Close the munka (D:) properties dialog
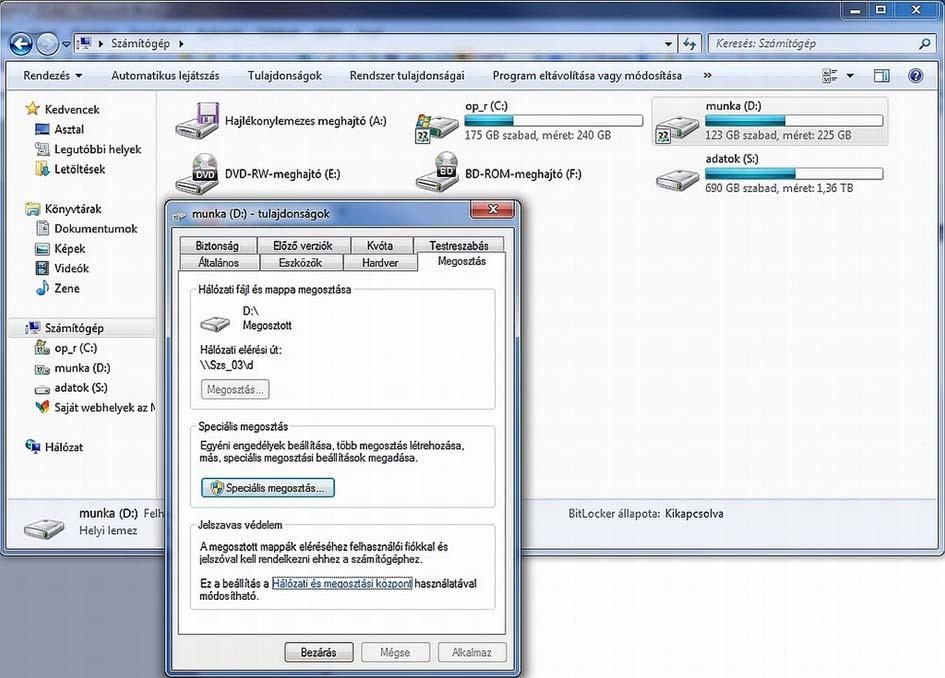Screen dimensions: 945x678 pos(492,209)
